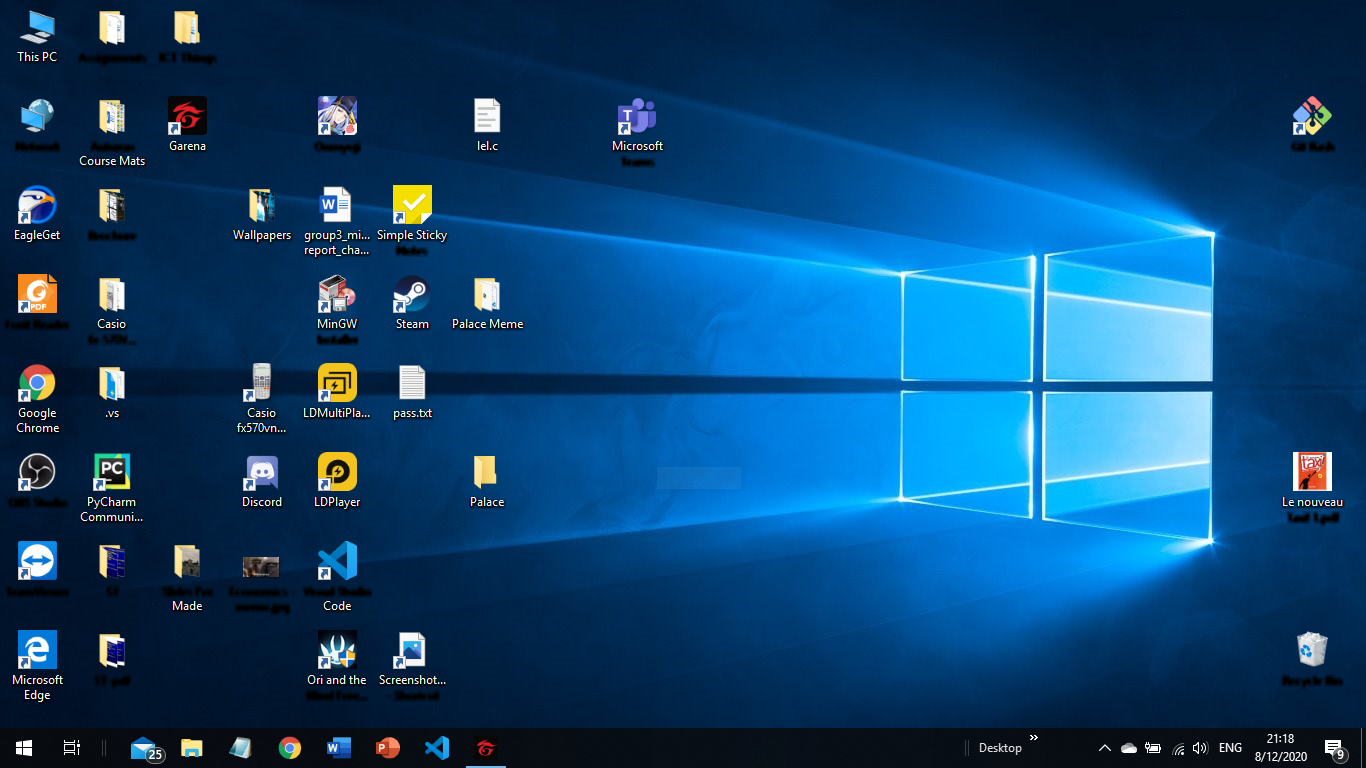Open the volume speaker tray icon
The image size is (1366, 768).
pyautogui.click(x=1201, y=748)
